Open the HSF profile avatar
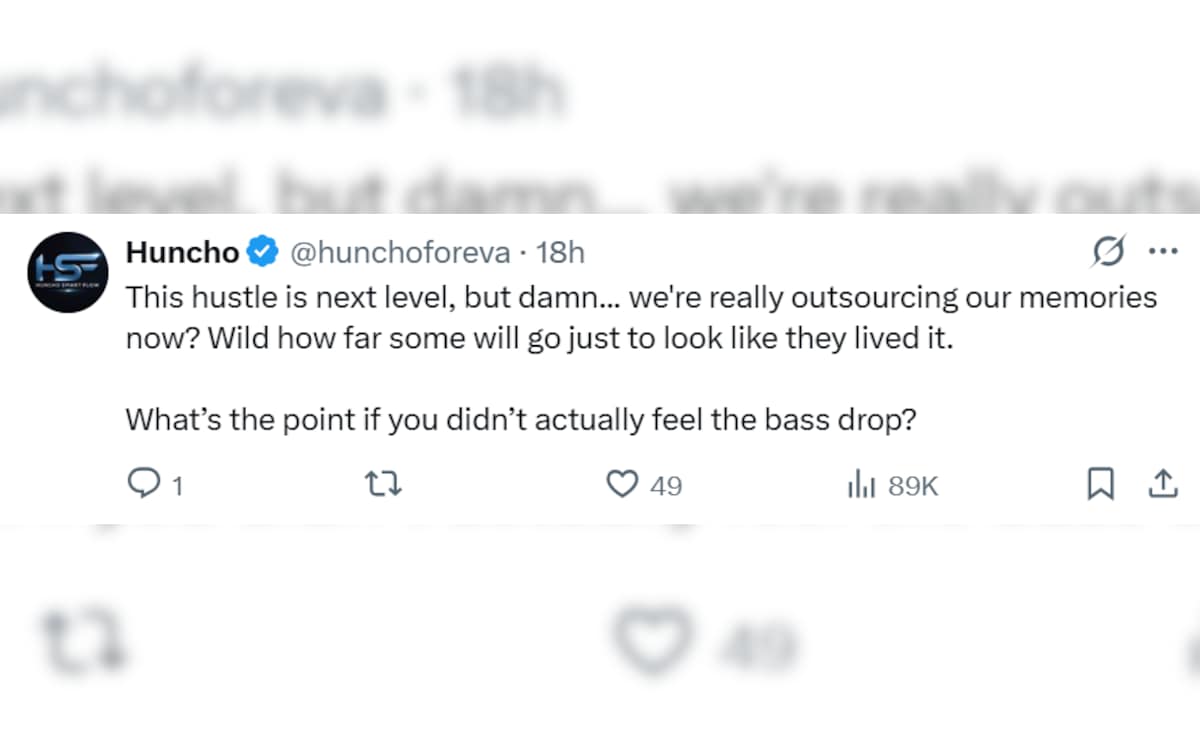Image resolution: width=1200 pixels, height=738 pixels. pyautogui.click(x=68, y=272)
